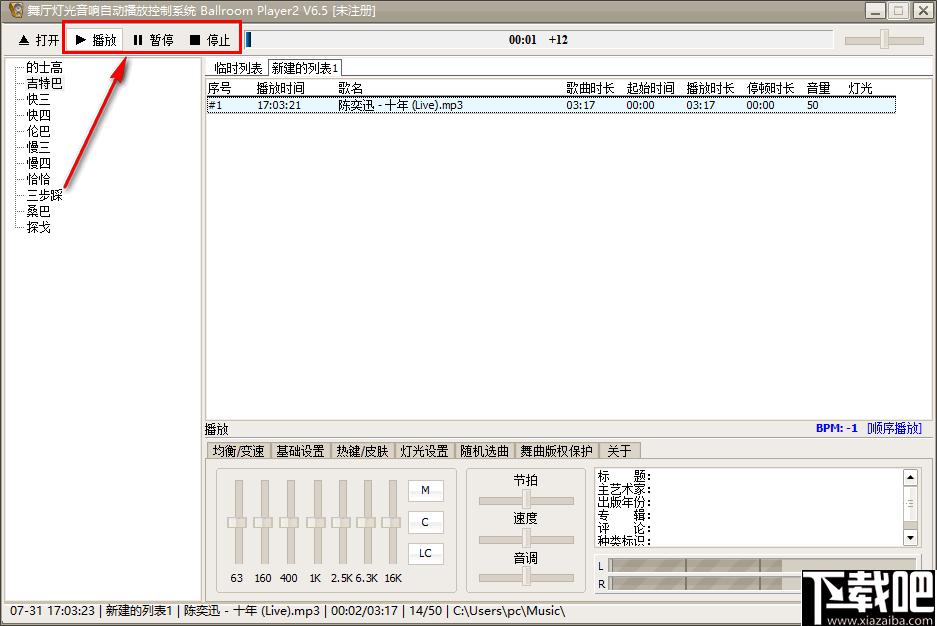Click the C equalizer button
Viewport: 937px width, 626px height.
click(x=425, y=522)
